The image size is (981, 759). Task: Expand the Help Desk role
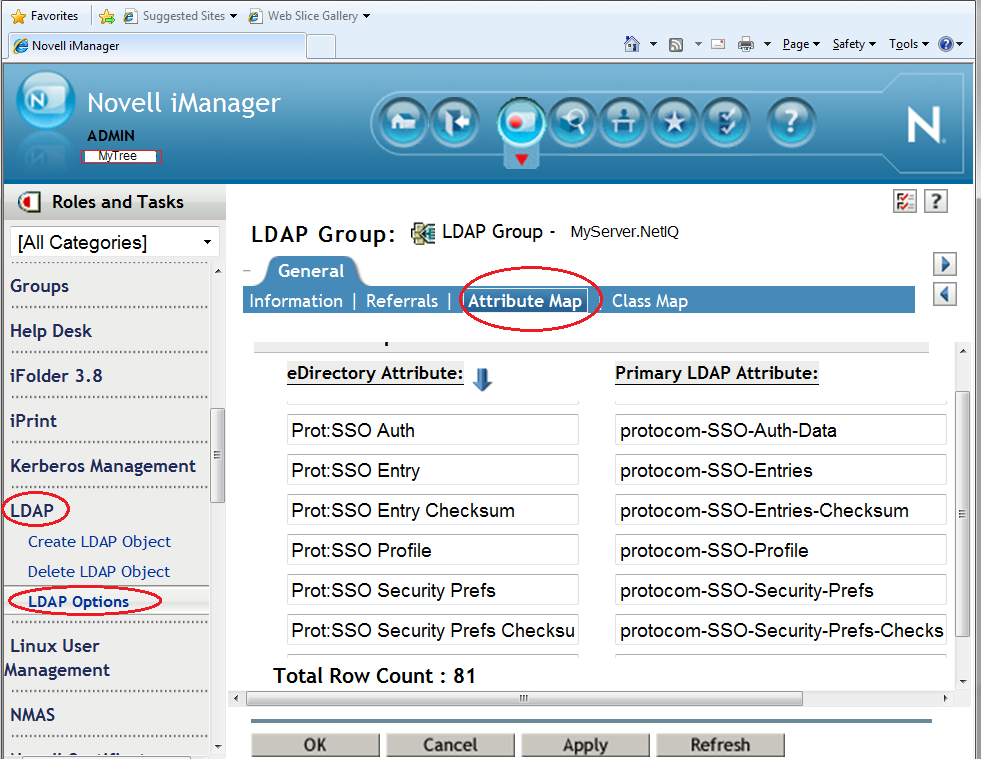51,331
